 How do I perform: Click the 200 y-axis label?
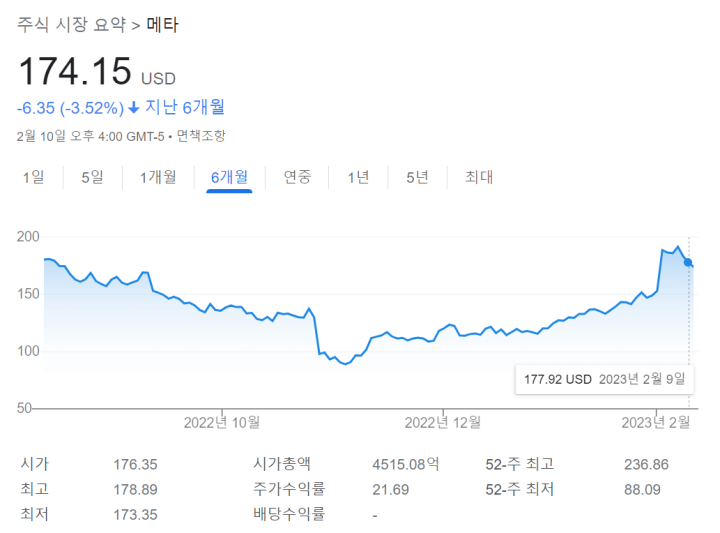pyautogui.click(x=28, y=237)
